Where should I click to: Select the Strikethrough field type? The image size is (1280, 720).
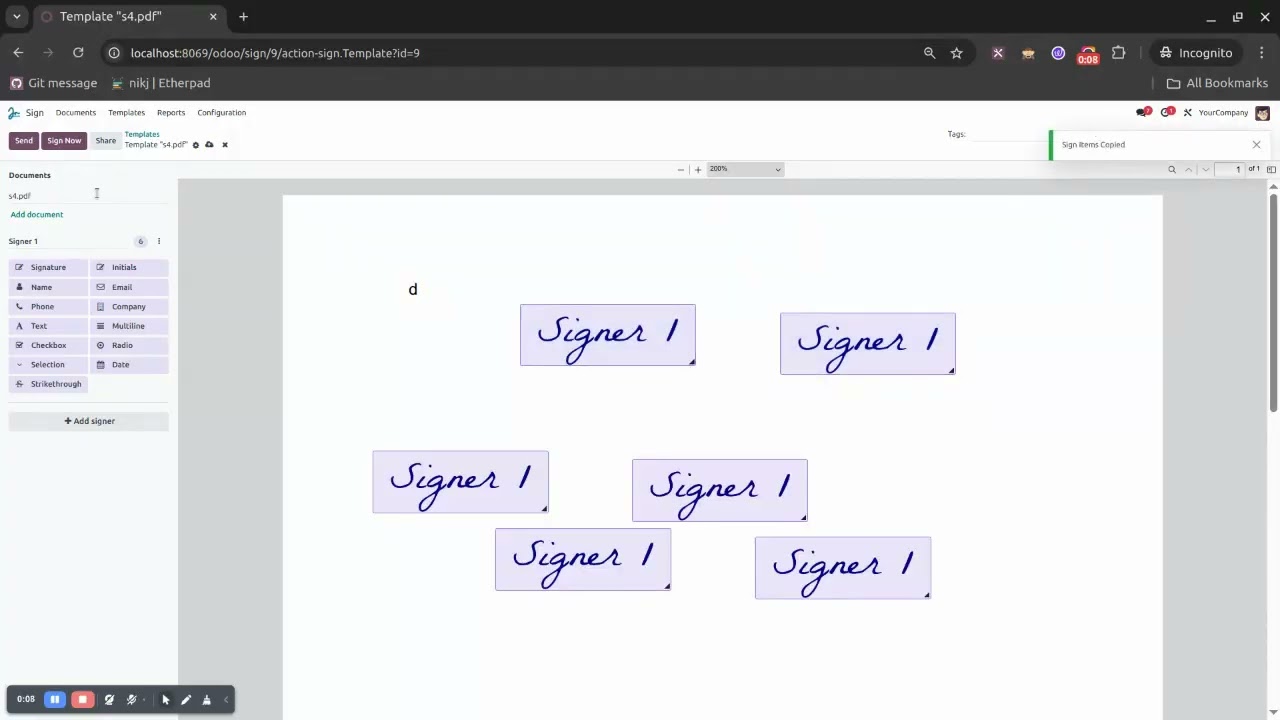click(48, 384)
